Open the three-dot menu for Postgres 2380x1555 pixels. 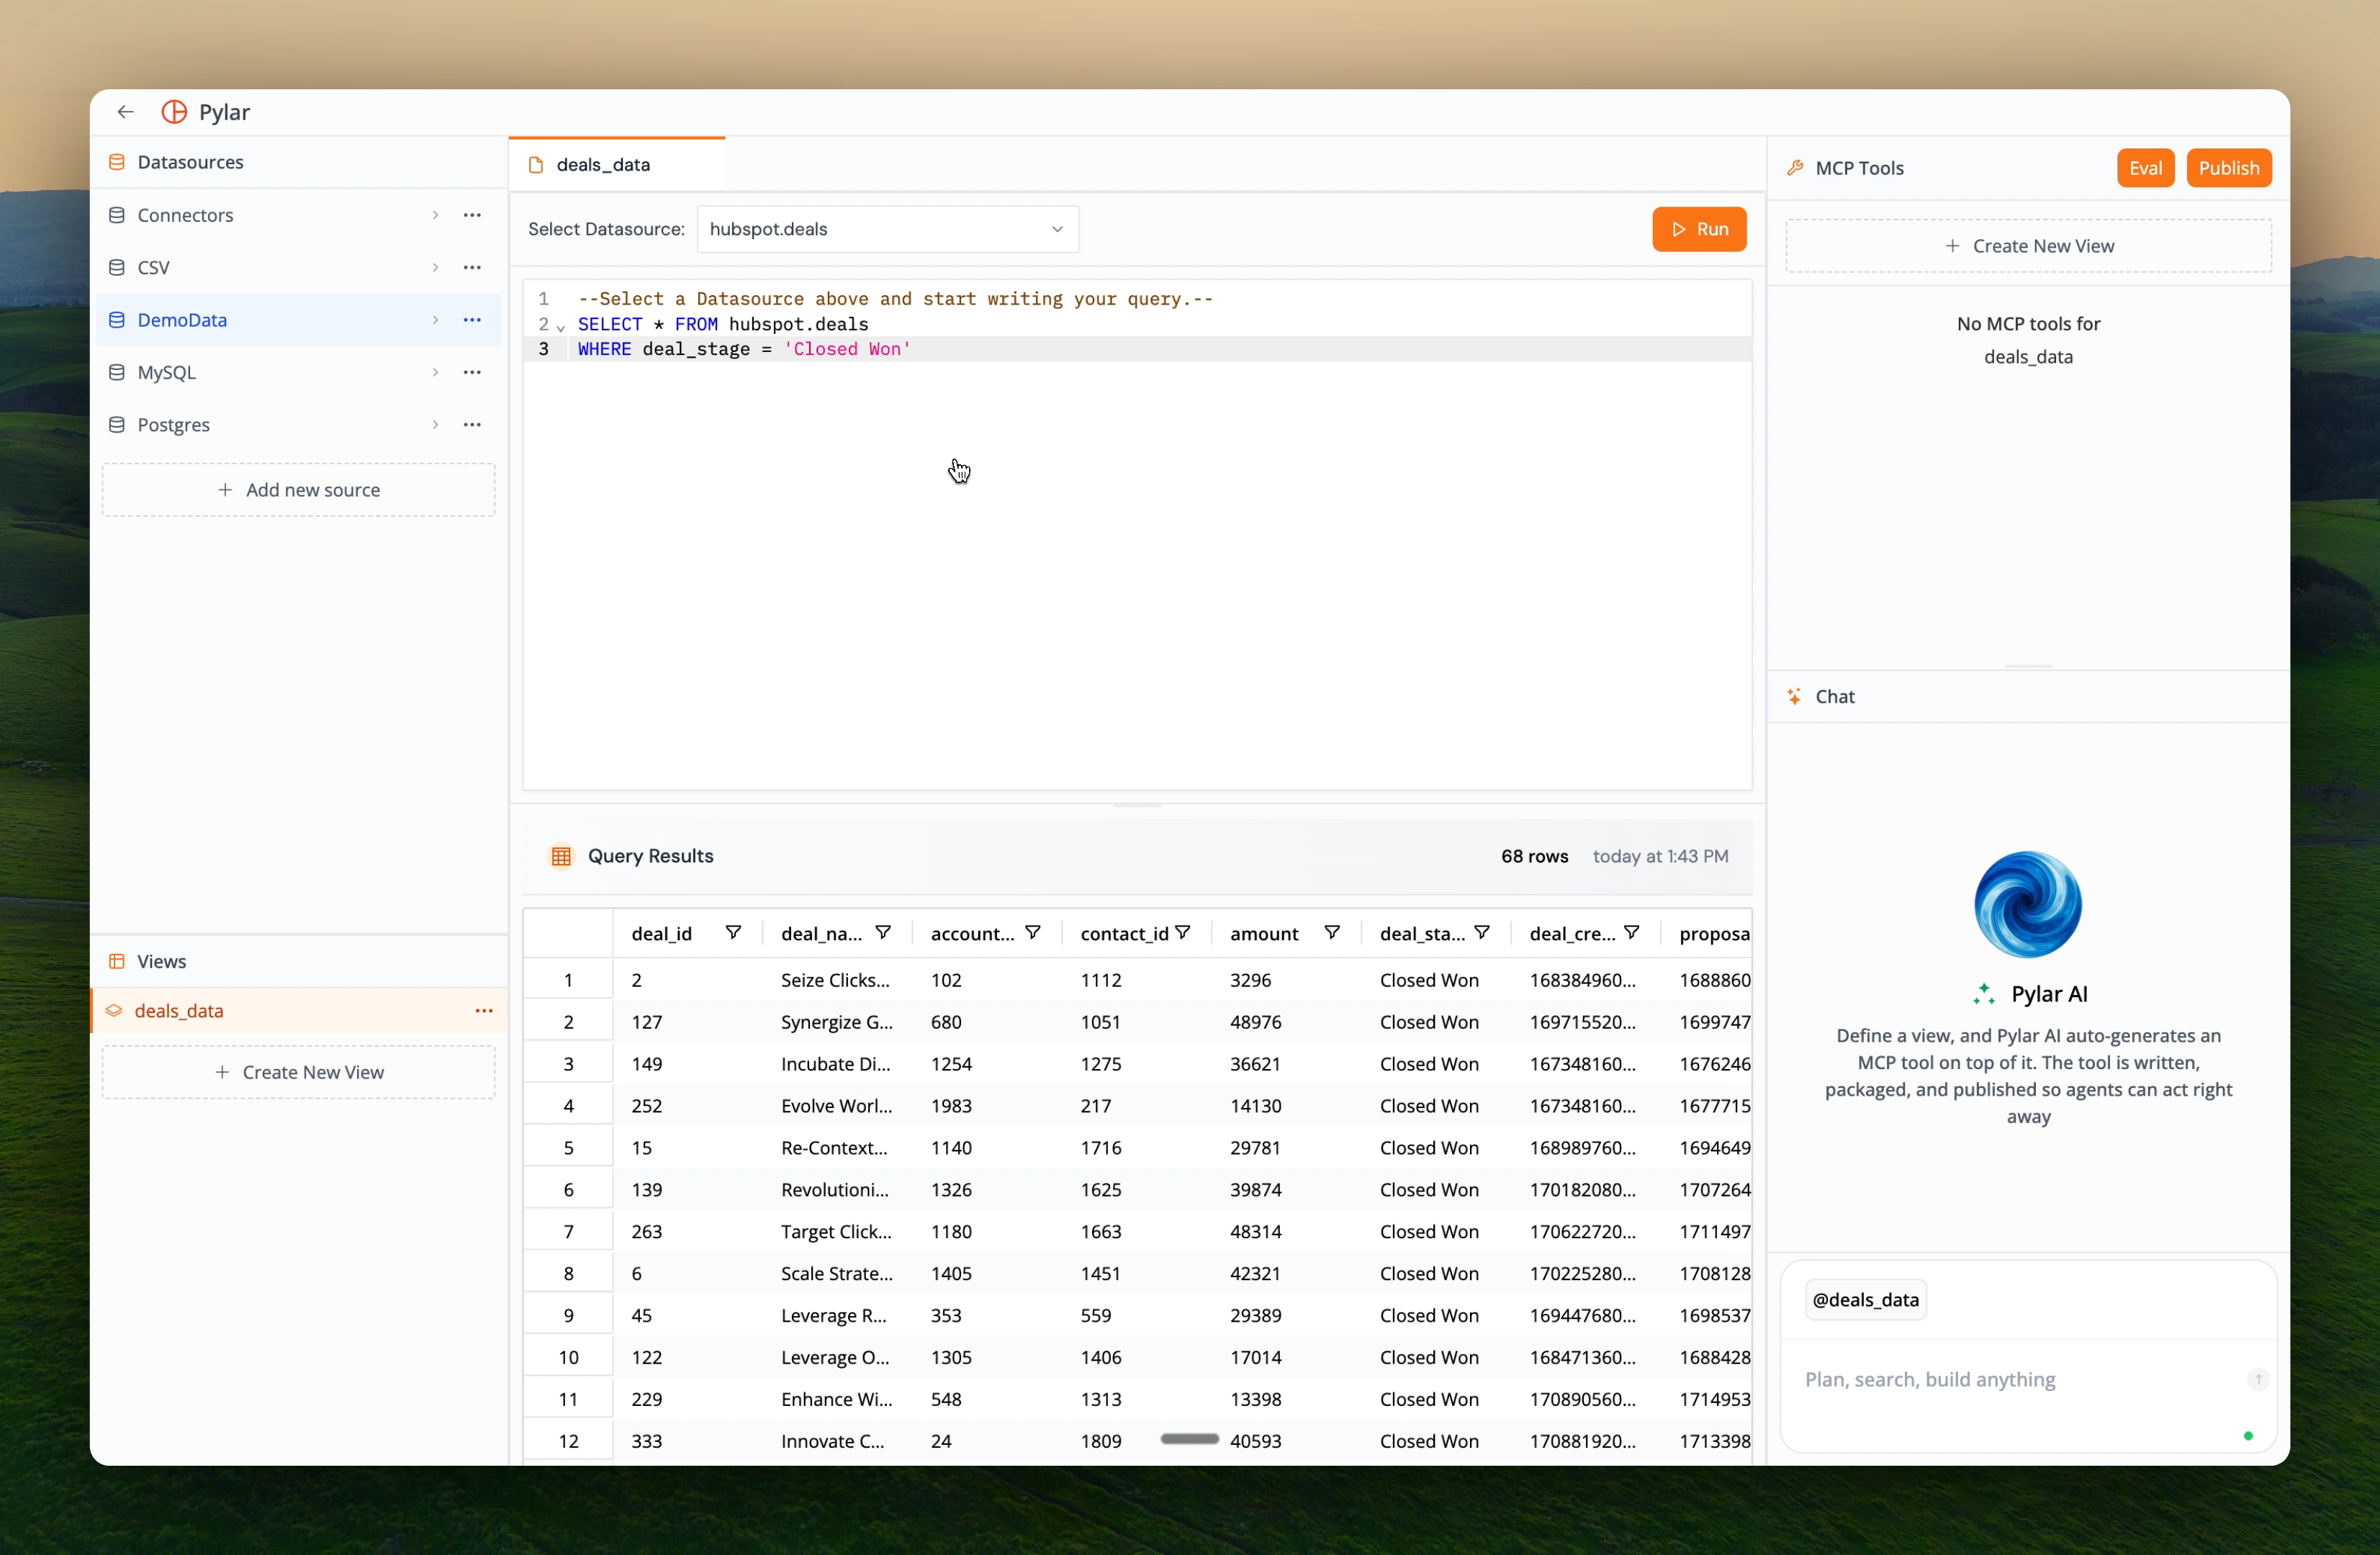pos(472,424)
